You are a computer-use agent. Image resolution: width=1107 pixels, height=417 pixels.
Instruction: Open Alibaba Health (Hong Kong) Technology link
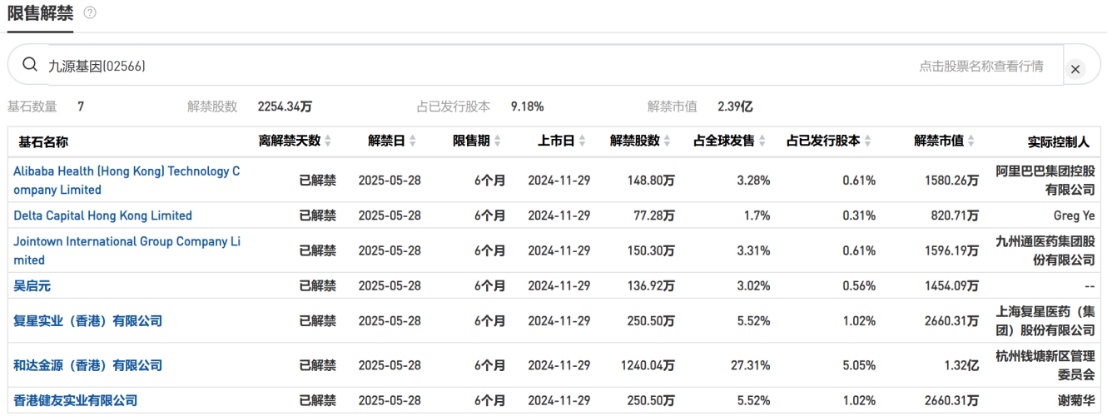click(x=127, y=180)
